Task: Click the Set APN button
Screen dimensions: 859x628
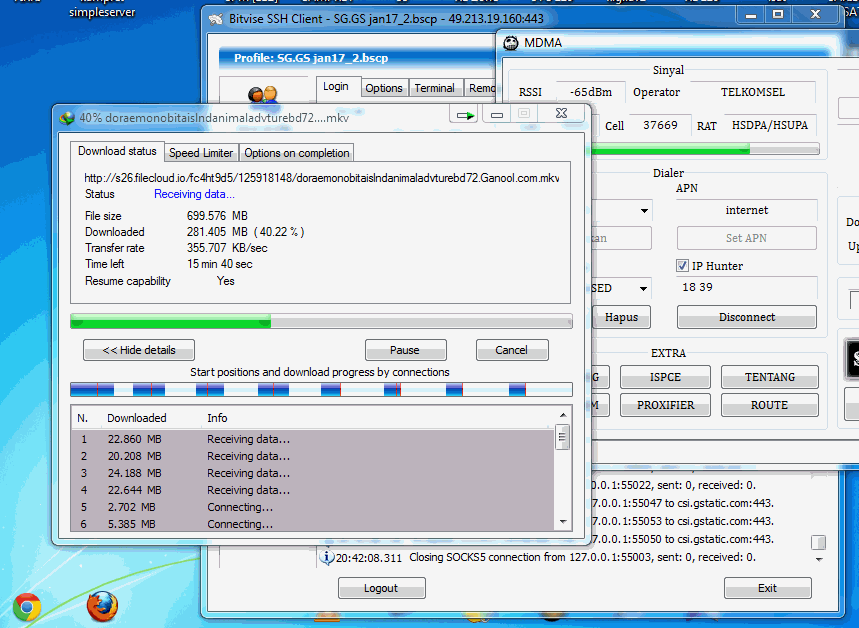Action: pyautogui.click(x=747, y=238)
